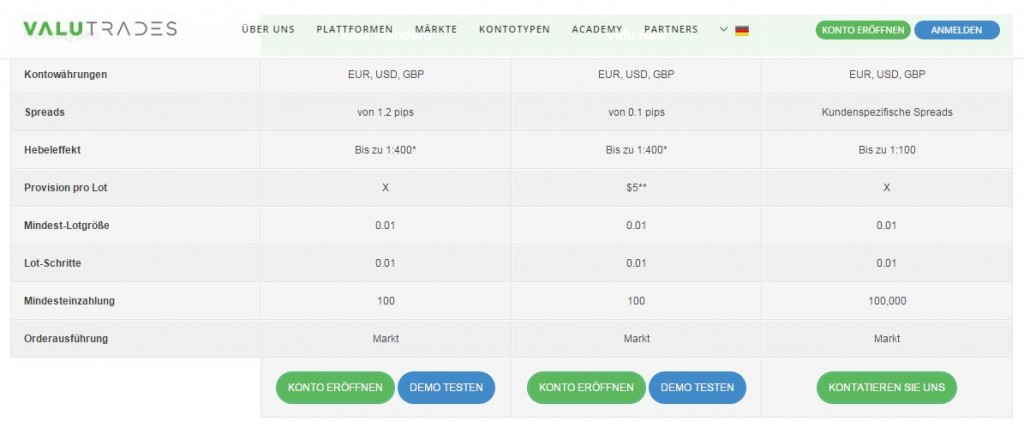Select the Spreads row label

[44, 112]
